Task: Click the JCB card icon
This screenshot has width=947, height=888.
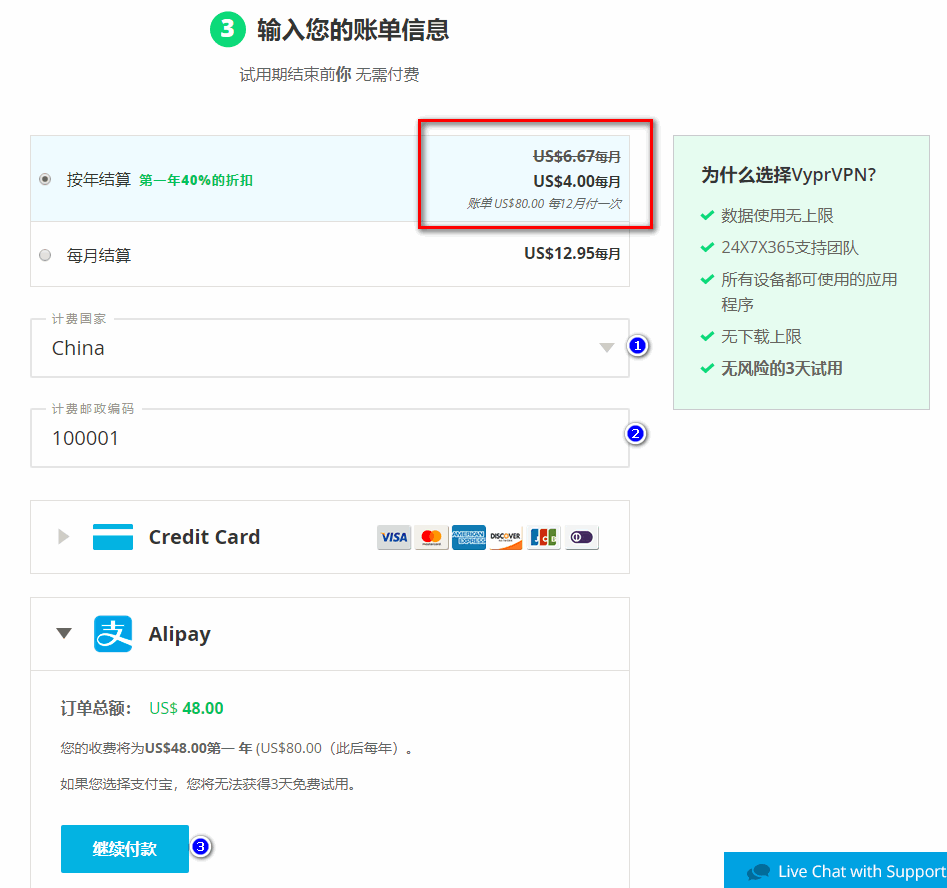Action: point(544,537)
